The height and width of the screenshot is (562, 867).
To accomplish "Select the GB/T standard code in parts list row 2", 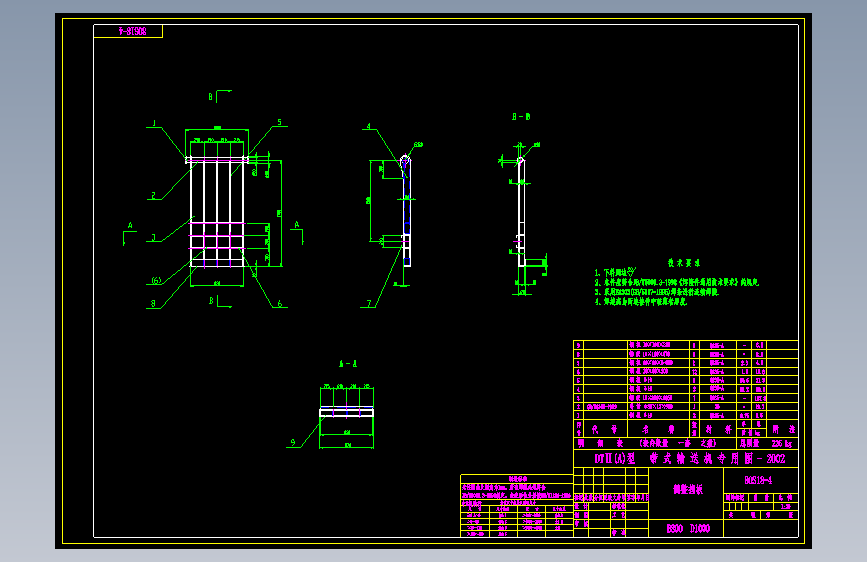I will pyautogui.click(x=602, y=407).
